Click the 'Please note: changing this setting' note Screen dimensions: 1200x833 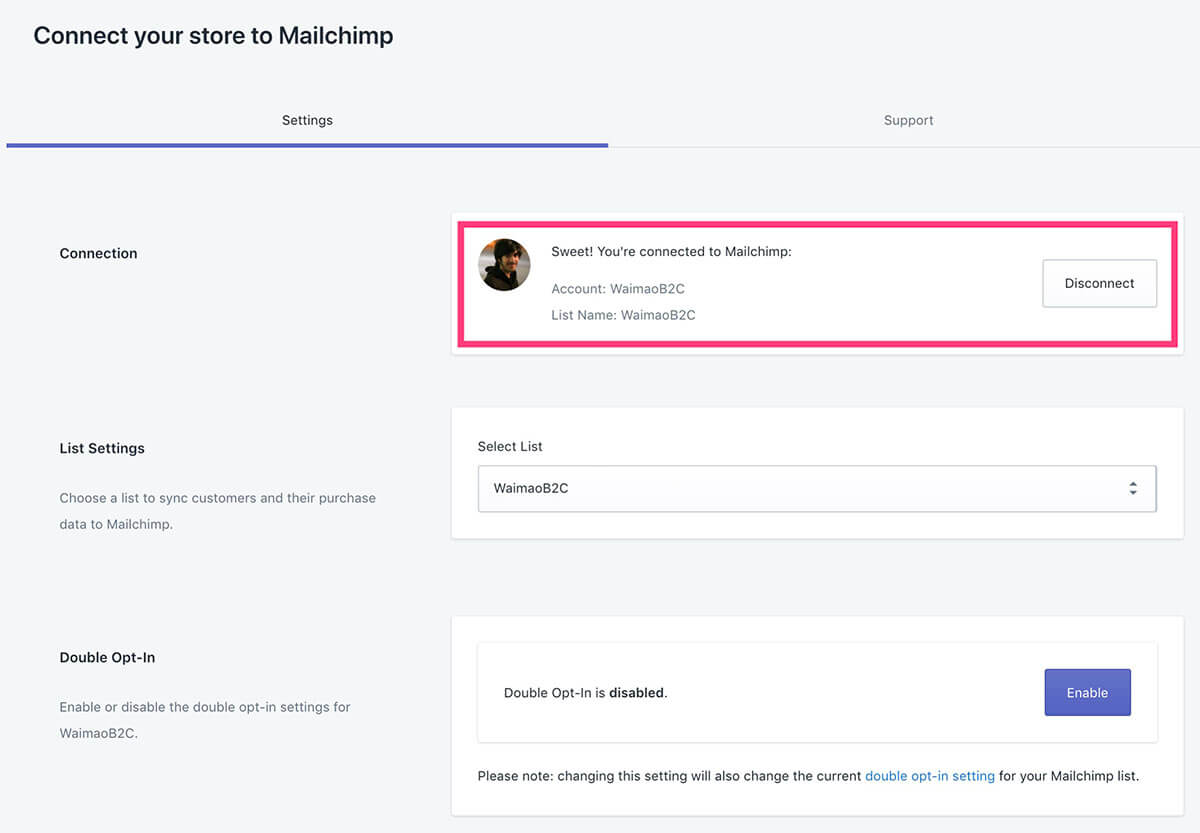coord(808,775)
